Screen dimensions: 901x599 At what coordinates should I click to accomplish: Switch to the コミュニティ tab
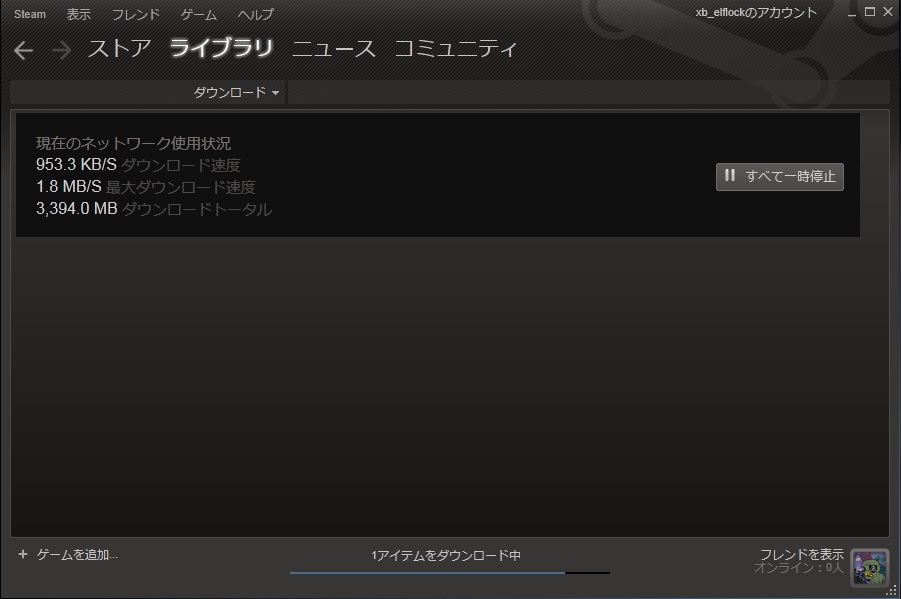coord(456,49)
